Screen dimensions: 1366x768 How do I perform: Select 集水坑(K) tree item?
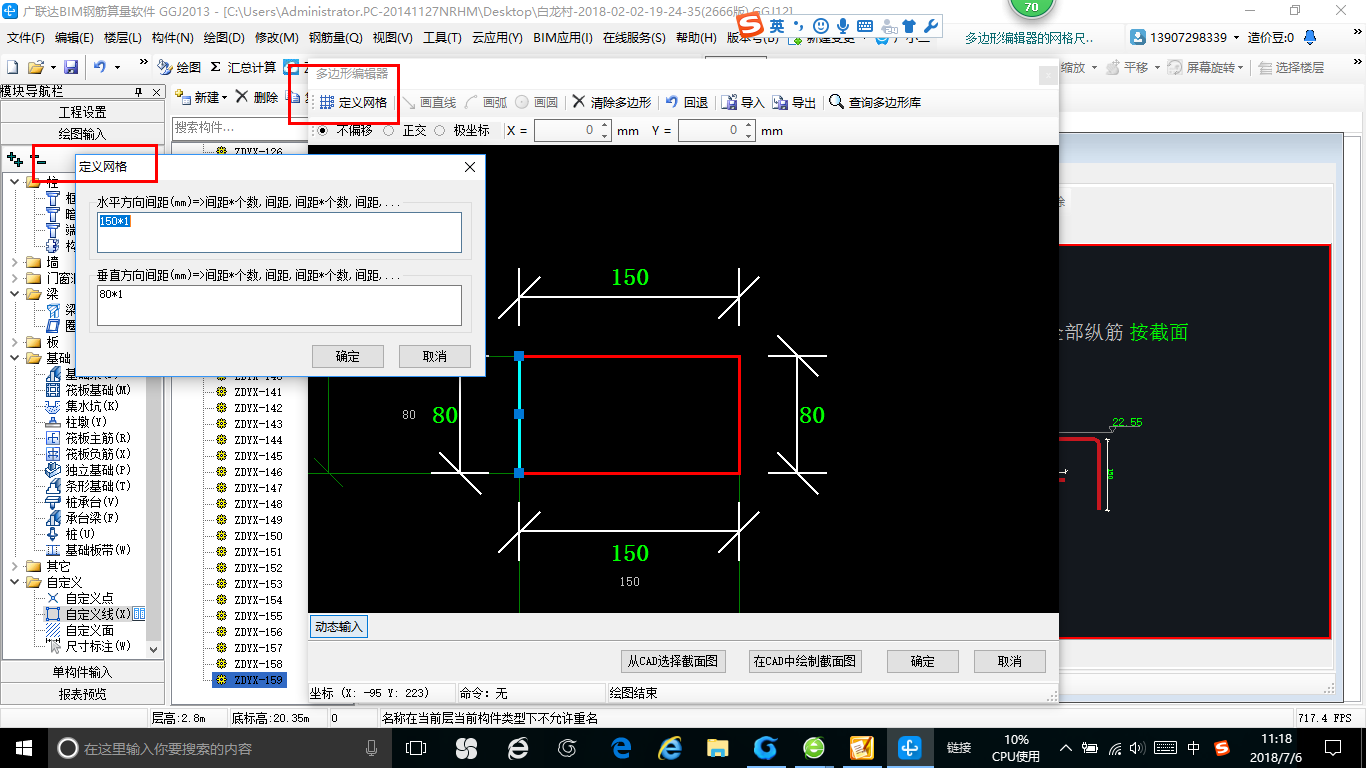[92, 406]
